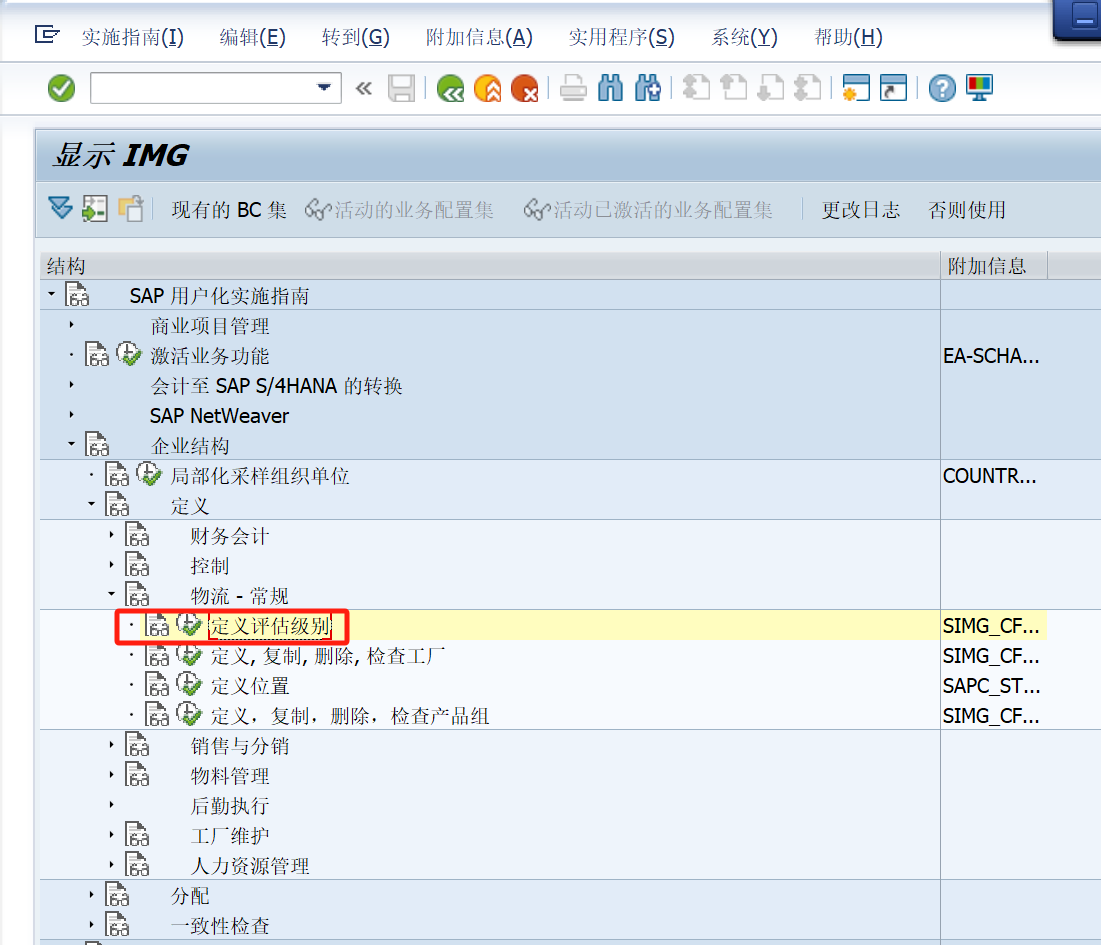Click the window menu icon left of 实施指南

[x=47, y=34]
